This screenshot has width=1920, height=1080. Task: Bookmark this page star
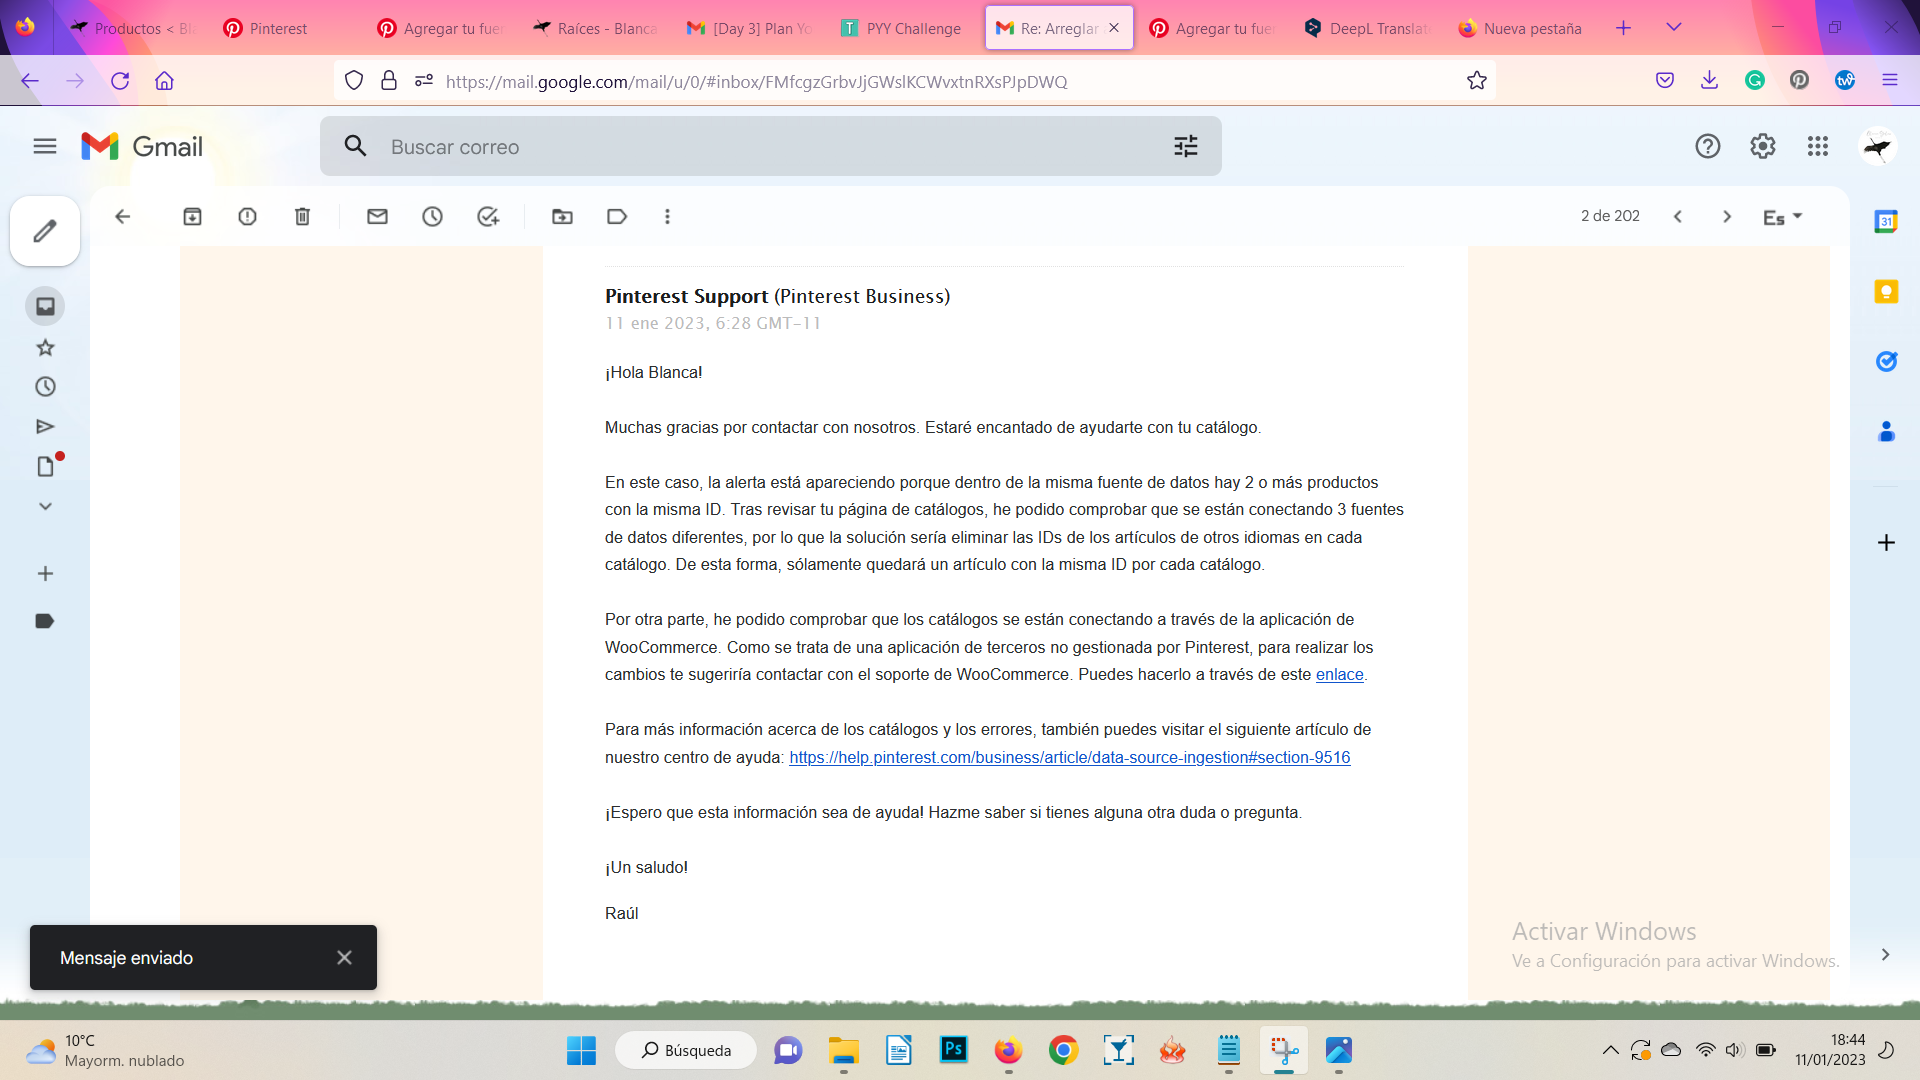click(1476, 81)
